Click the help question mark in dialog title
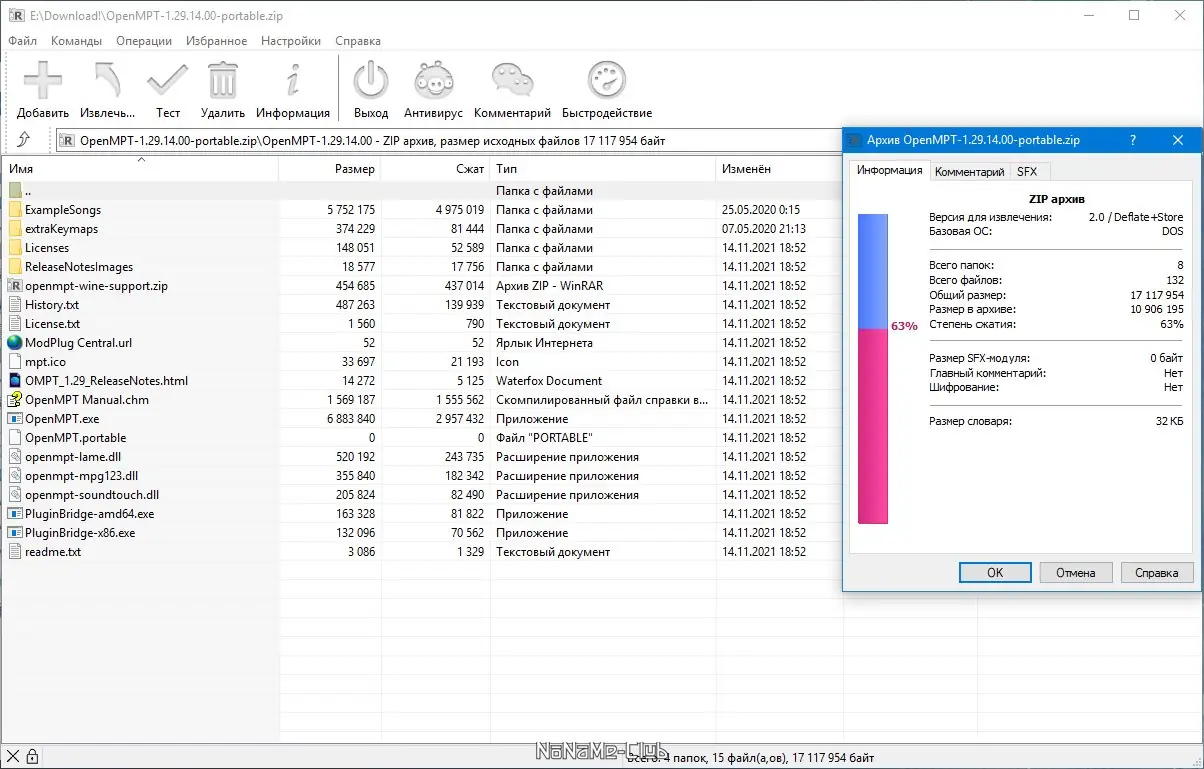Screen dimensions: 1204x769 point(1133,141)
